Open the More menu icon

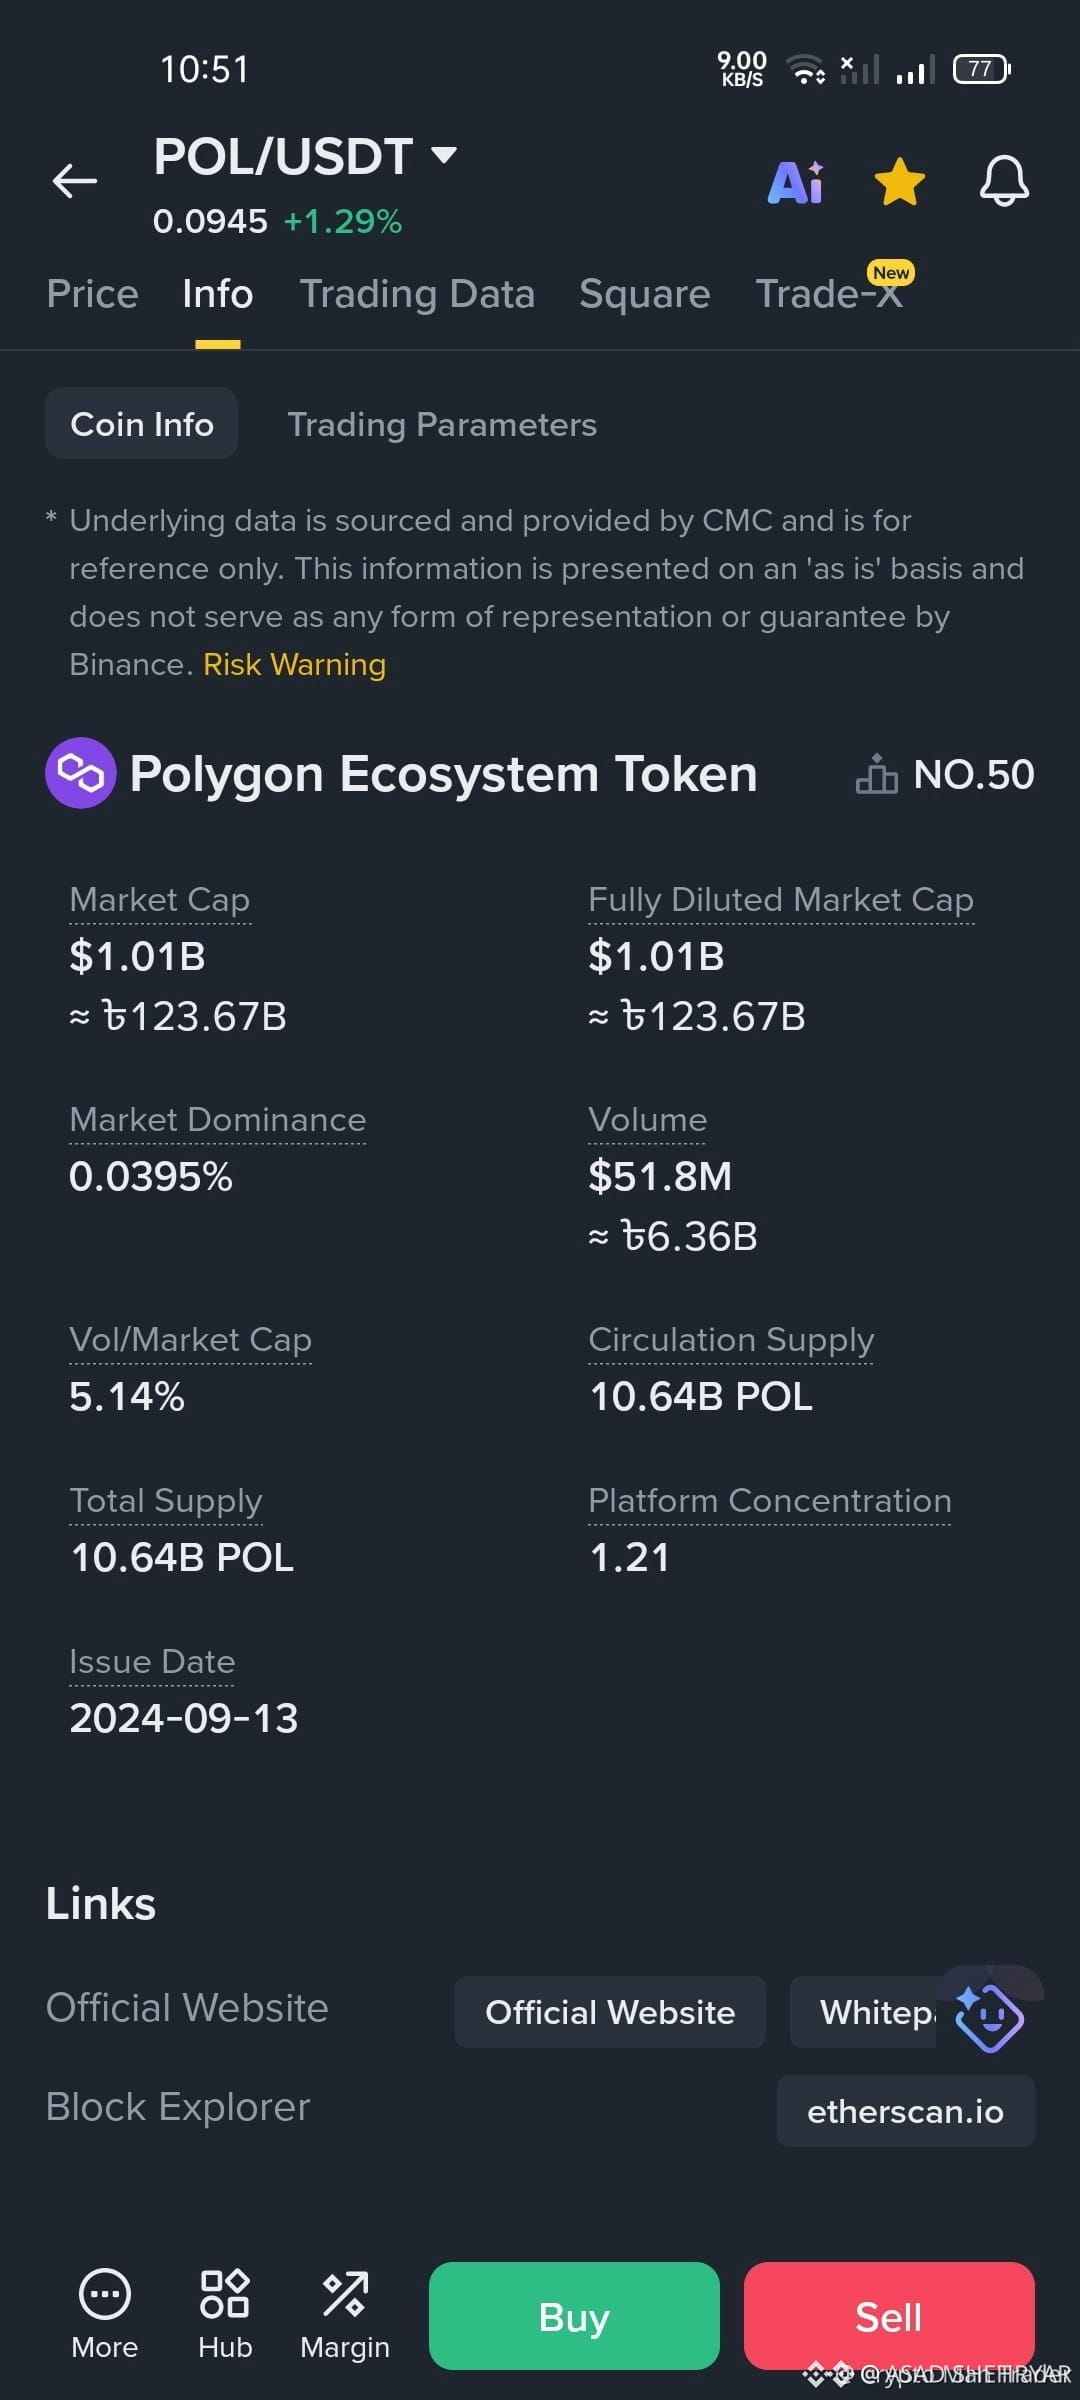[104, 2294]
